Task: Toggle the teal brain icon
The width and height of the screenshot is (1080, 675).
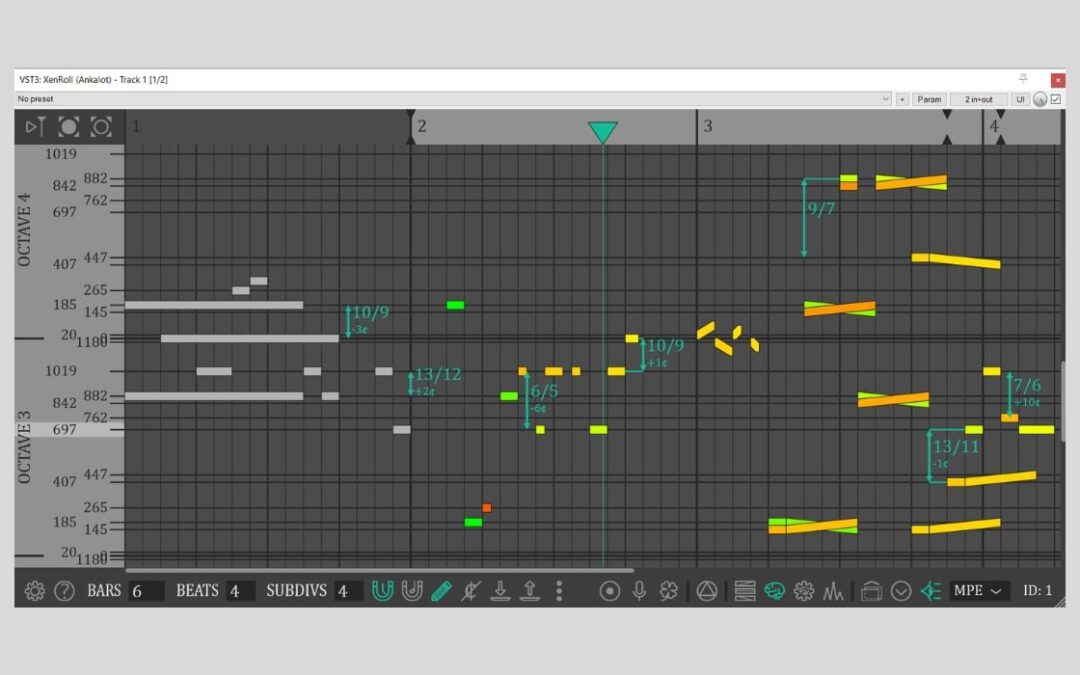Action: coord(774,591)
